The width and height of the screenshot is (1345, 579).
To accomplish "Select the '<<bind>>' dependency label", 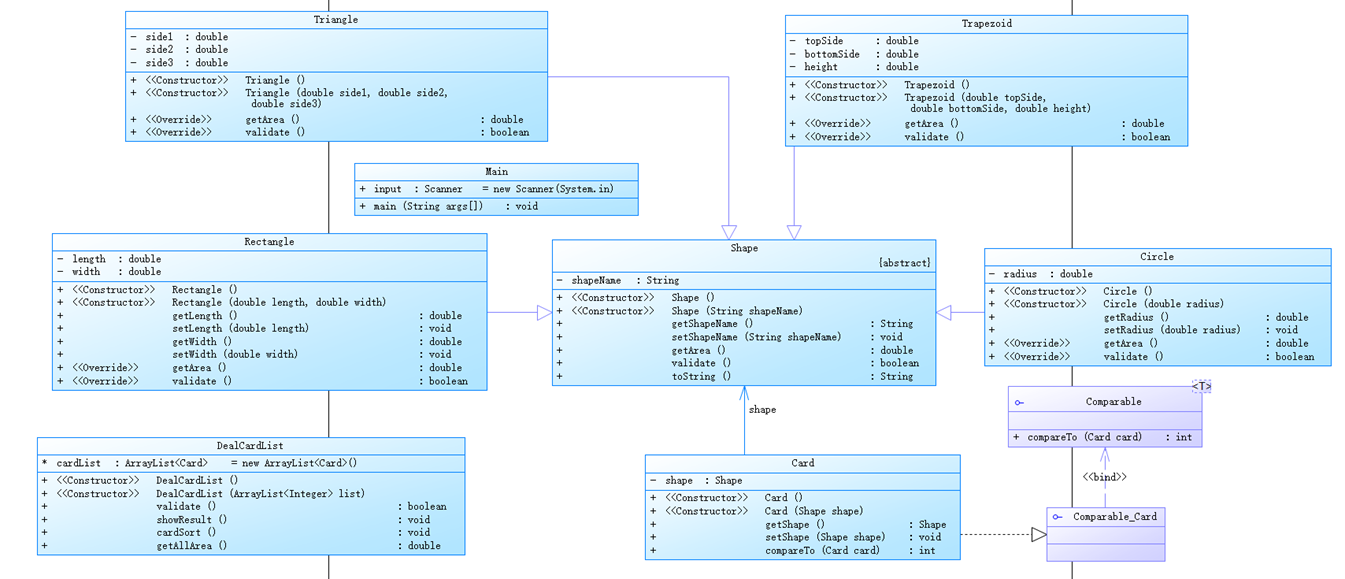I will coord(1105,477).
